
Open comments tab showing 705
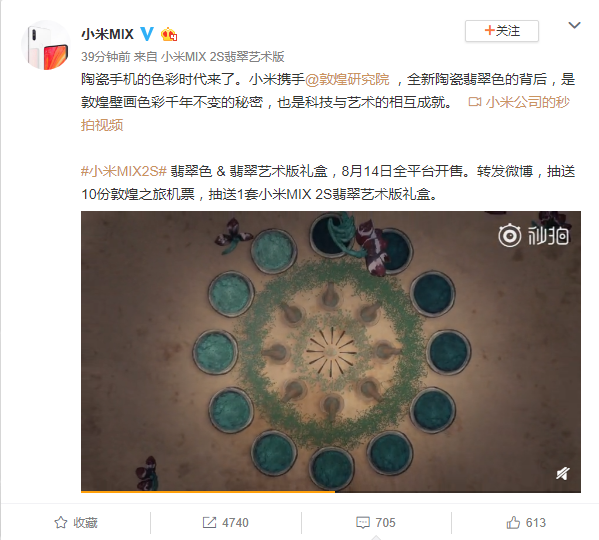[x=376, y=522]
